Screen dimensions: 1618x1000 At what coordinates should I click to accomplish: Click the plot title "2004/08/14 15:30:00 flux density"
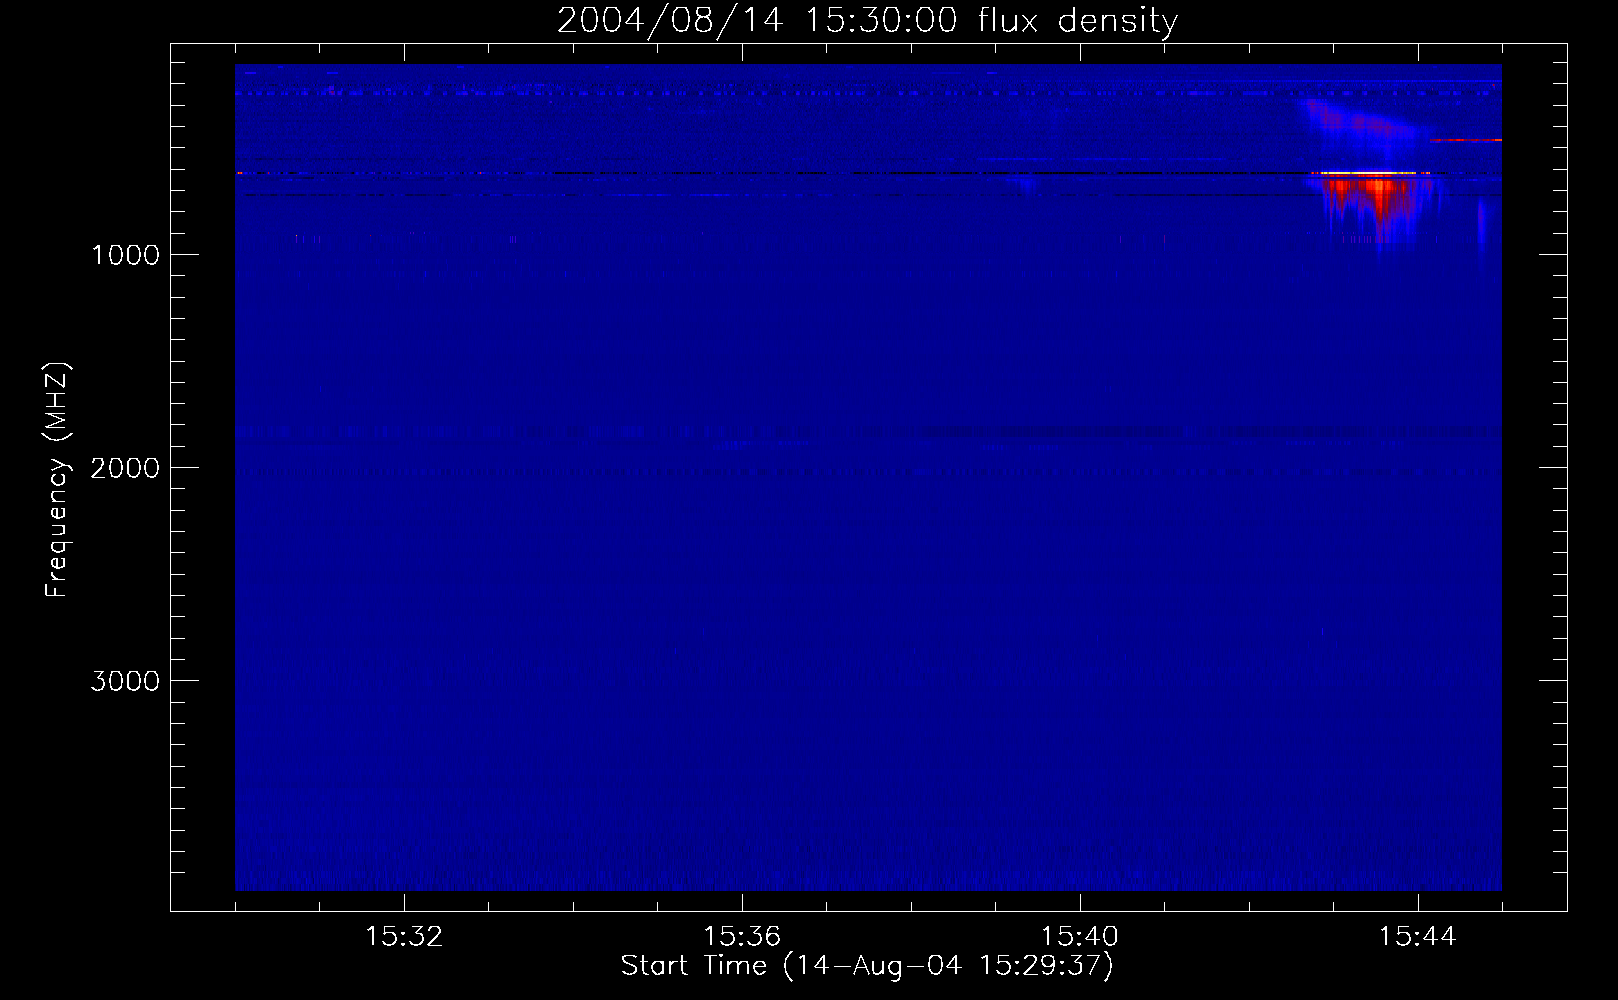tap(867, 21)
